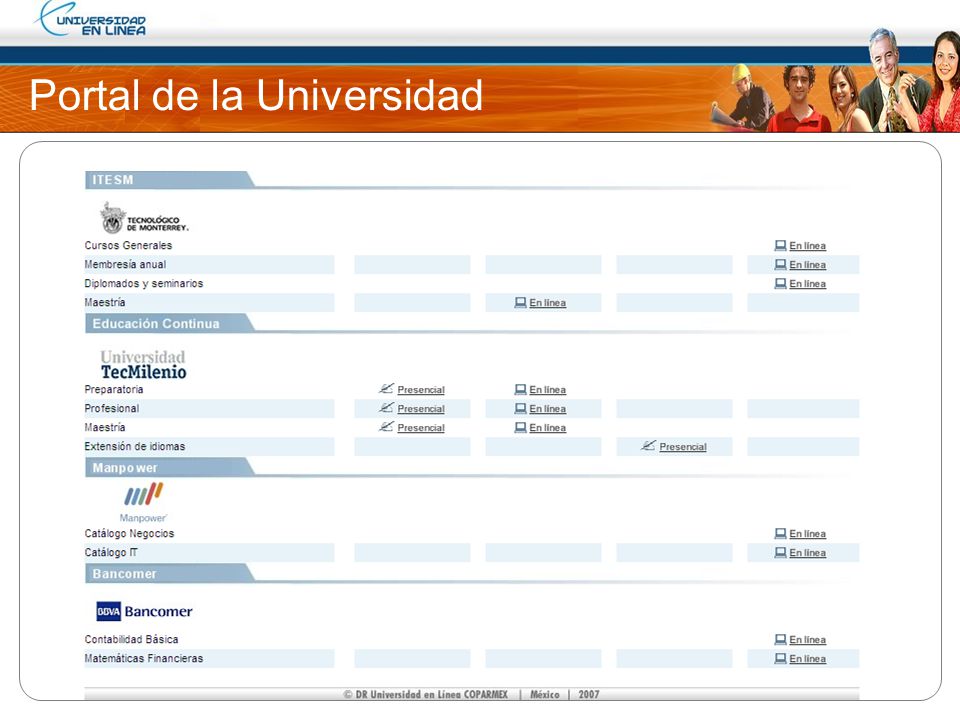The image size is (960, 720).
Task: Open En línea link for Catálogo IT
Action: 808,553
